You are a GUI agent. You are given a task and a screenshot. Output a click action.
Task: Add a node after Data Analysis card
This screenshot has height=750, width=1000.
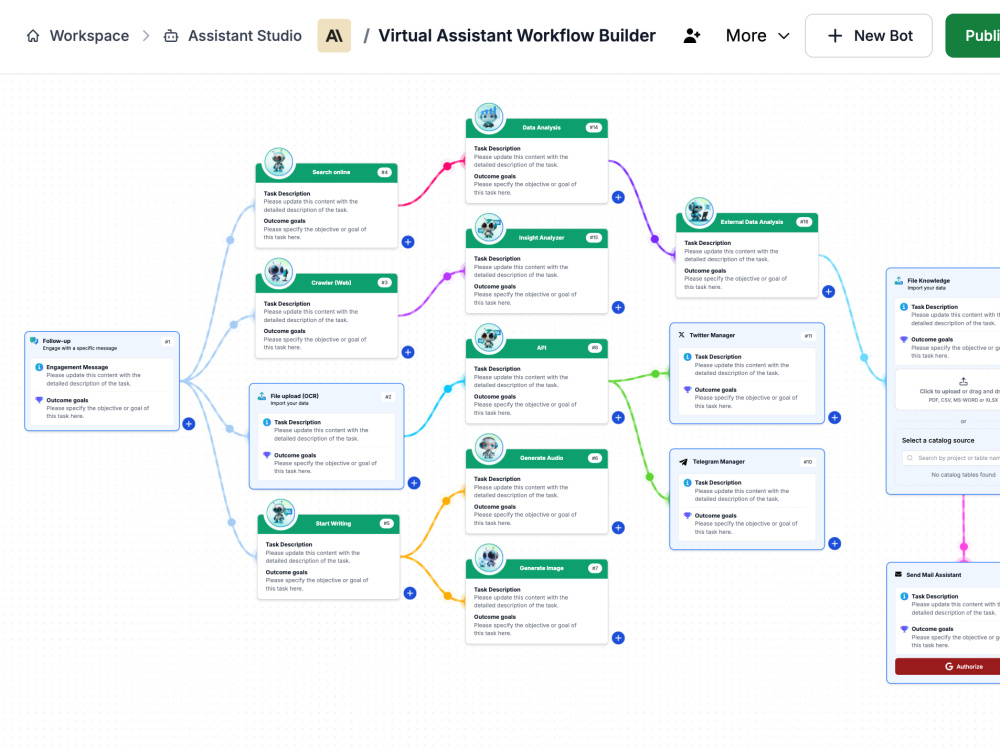[x=618, y=197]
